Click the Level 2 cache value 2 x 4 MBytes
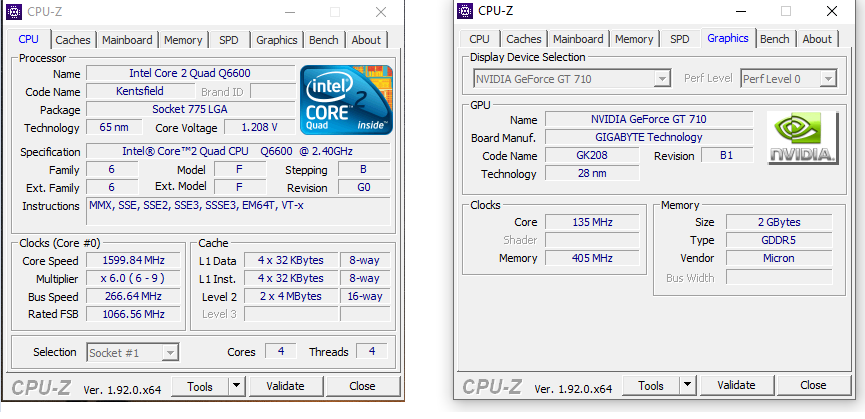This screenshot has height=419, width=865. pyautogui.click(x=291, y=296)
